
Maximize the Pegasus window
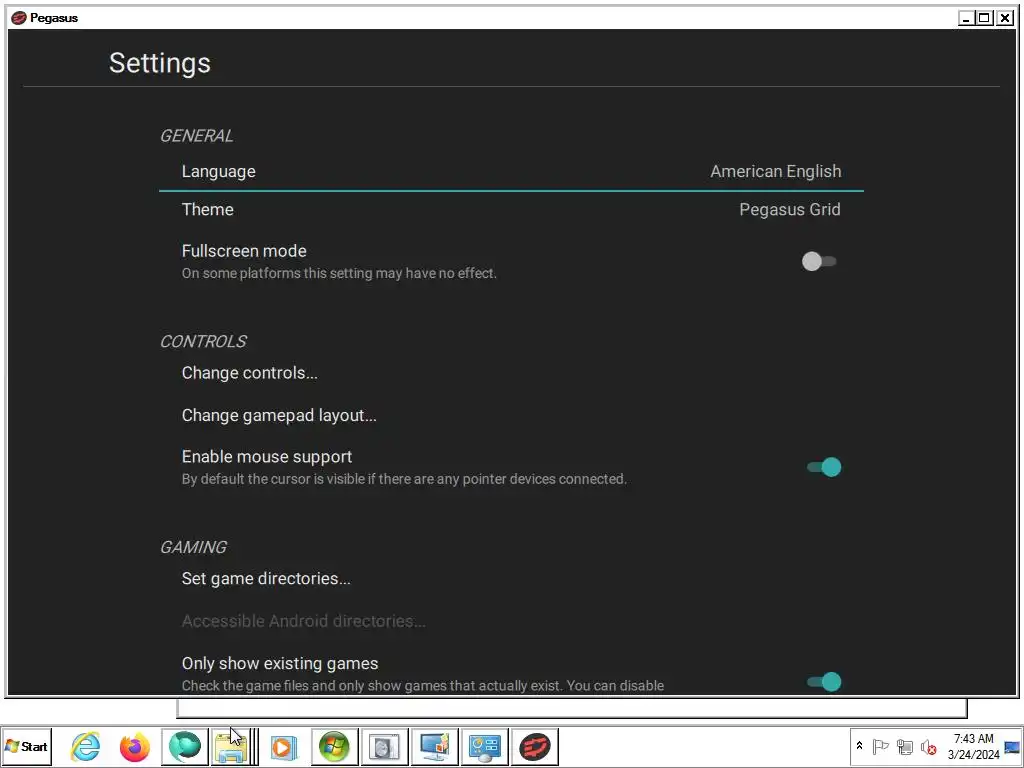pyautogui.click(x=985, y=18)
